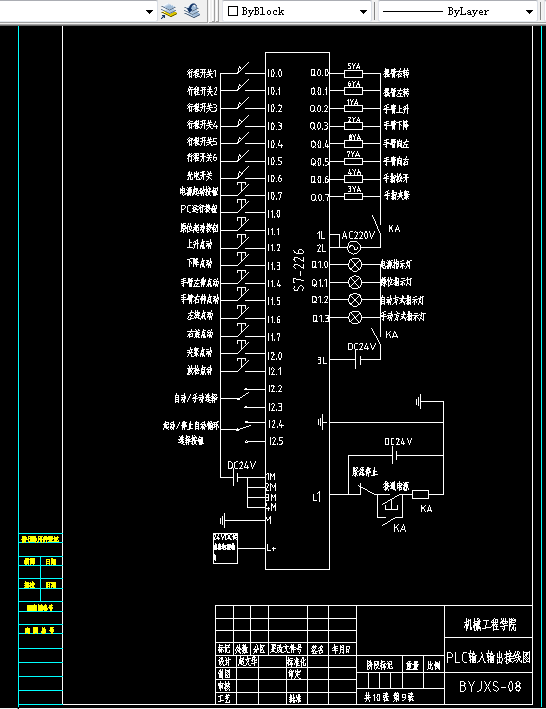Select the 1M terminal label
546x709 pixels.
[271, 477]
